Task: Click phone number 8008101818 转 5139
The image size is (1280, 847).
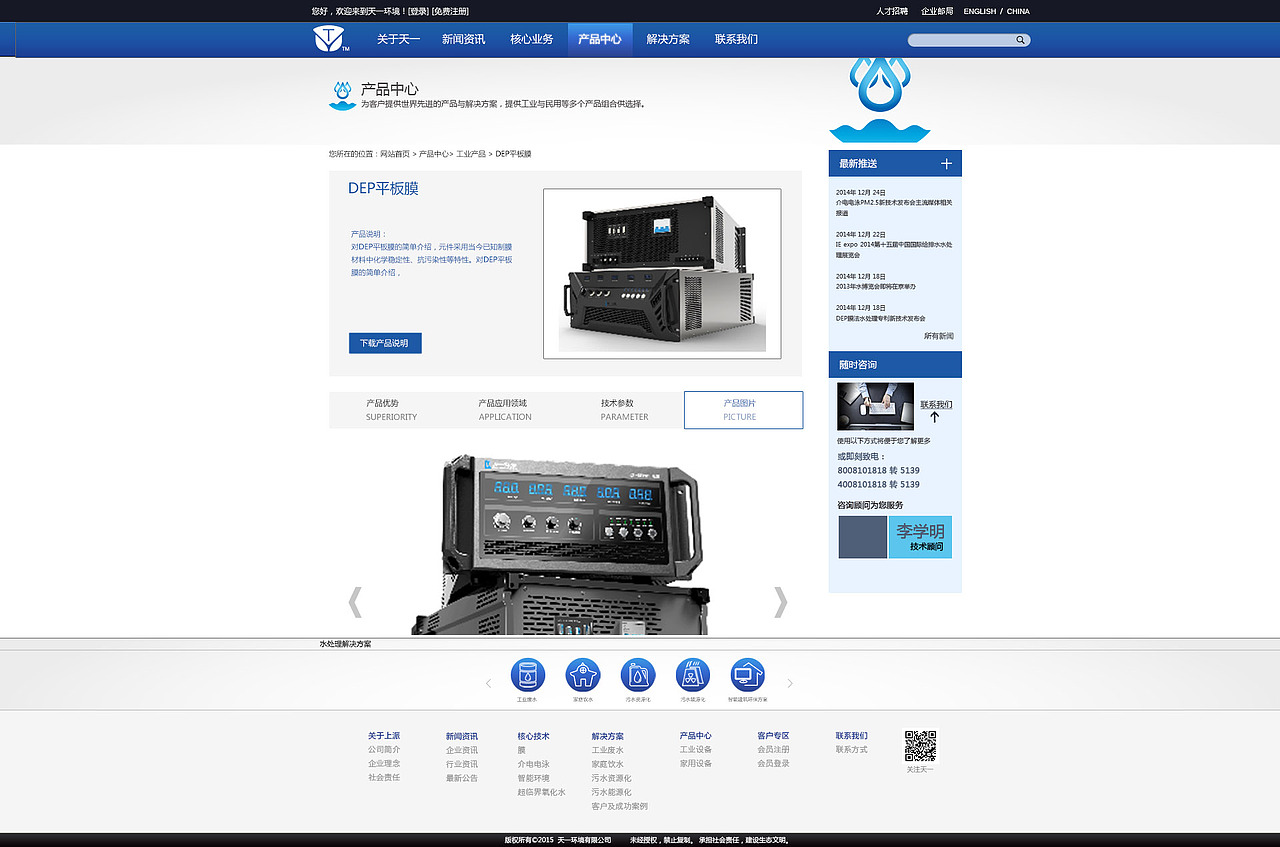Action: (879, 470)
